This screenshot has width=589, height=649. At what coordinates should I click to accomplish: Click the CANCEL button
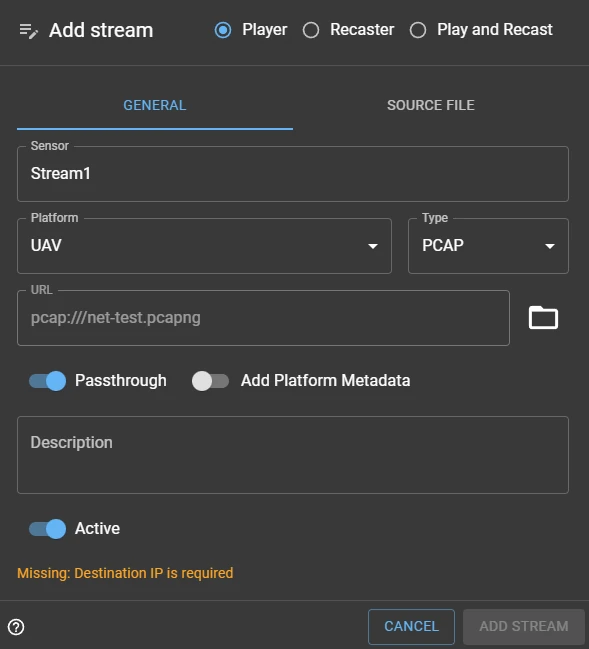pos(411,626)
